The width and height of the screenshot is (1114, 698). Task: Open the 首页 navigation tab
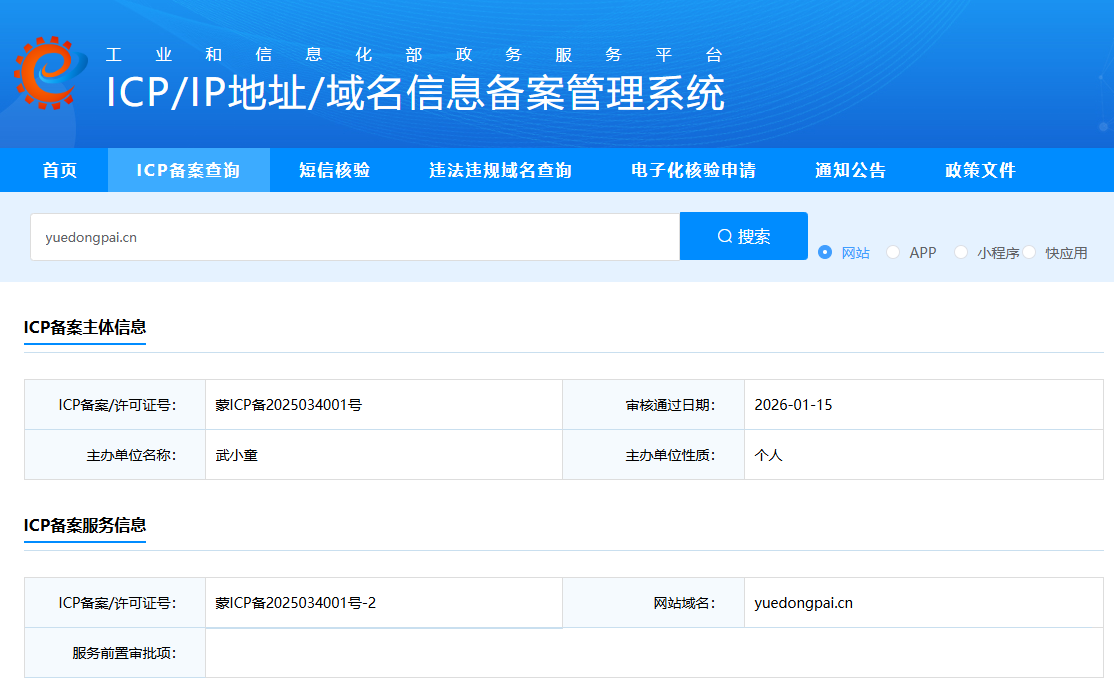[x=60, y=171]
